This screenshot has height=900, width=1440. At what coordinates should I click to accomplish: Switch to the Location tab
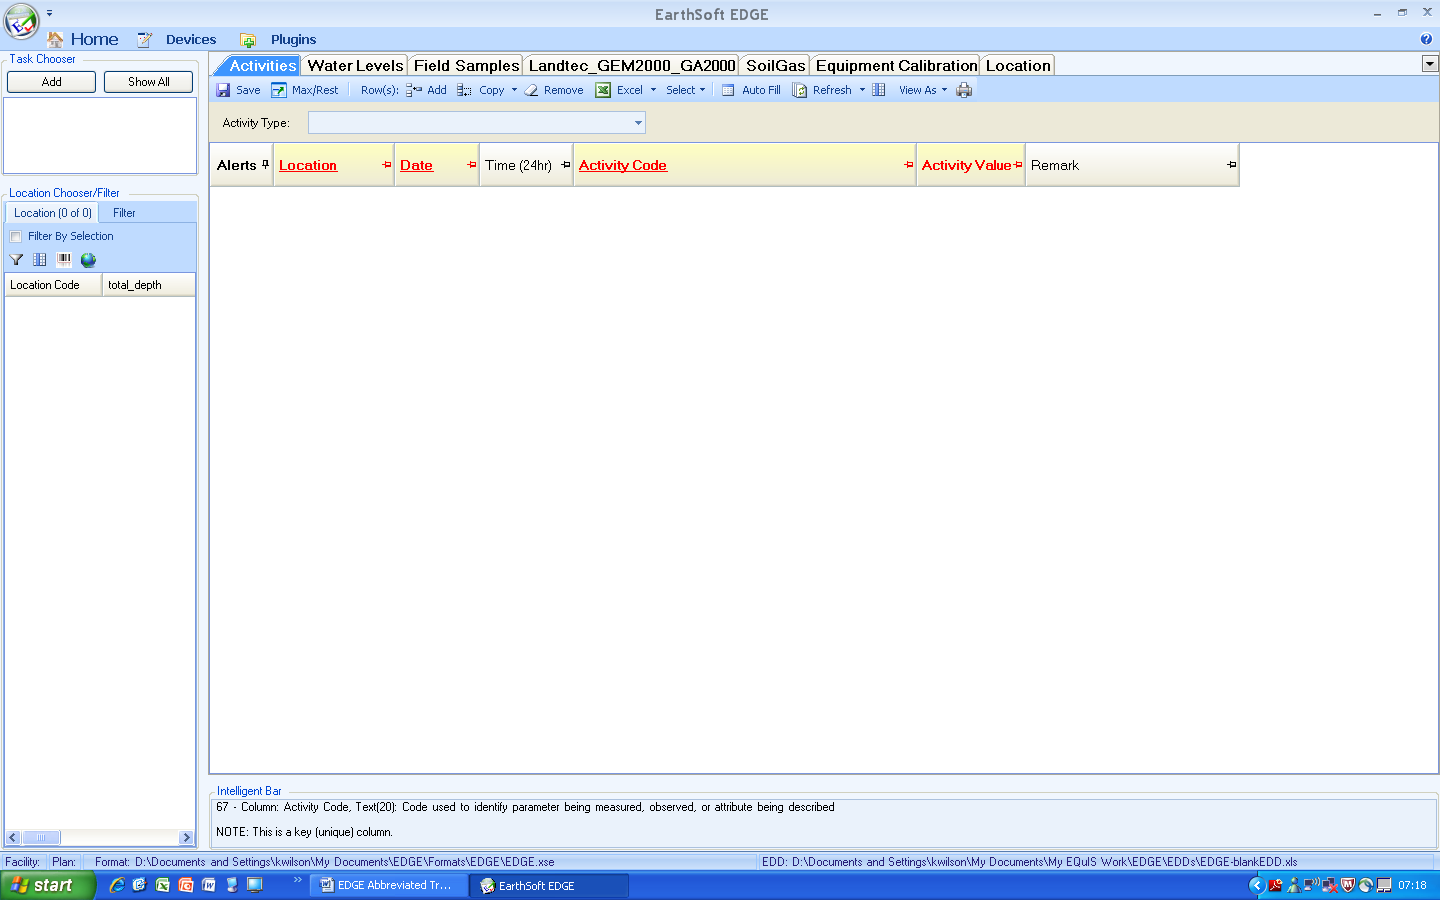point(1018,65)
